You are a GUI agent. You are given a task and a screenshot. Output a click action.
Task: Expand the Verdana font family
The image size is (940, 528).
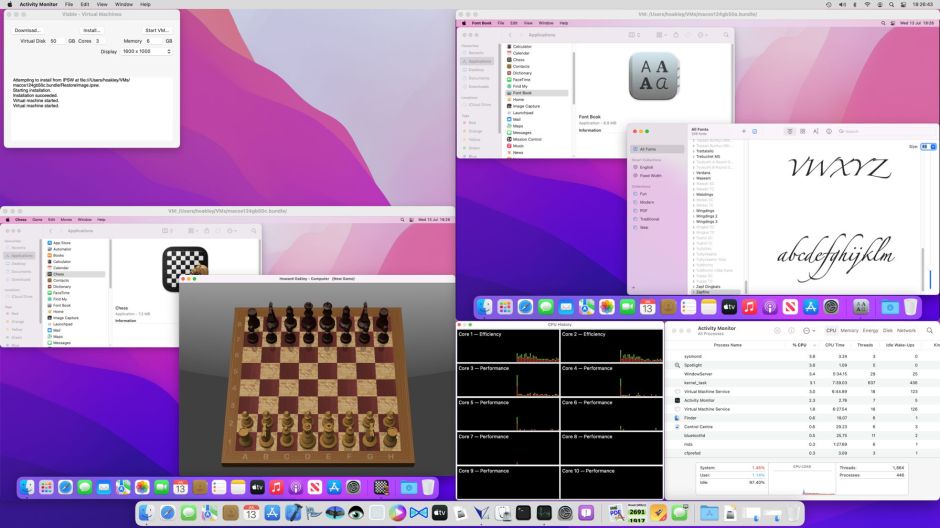[692, 172]
